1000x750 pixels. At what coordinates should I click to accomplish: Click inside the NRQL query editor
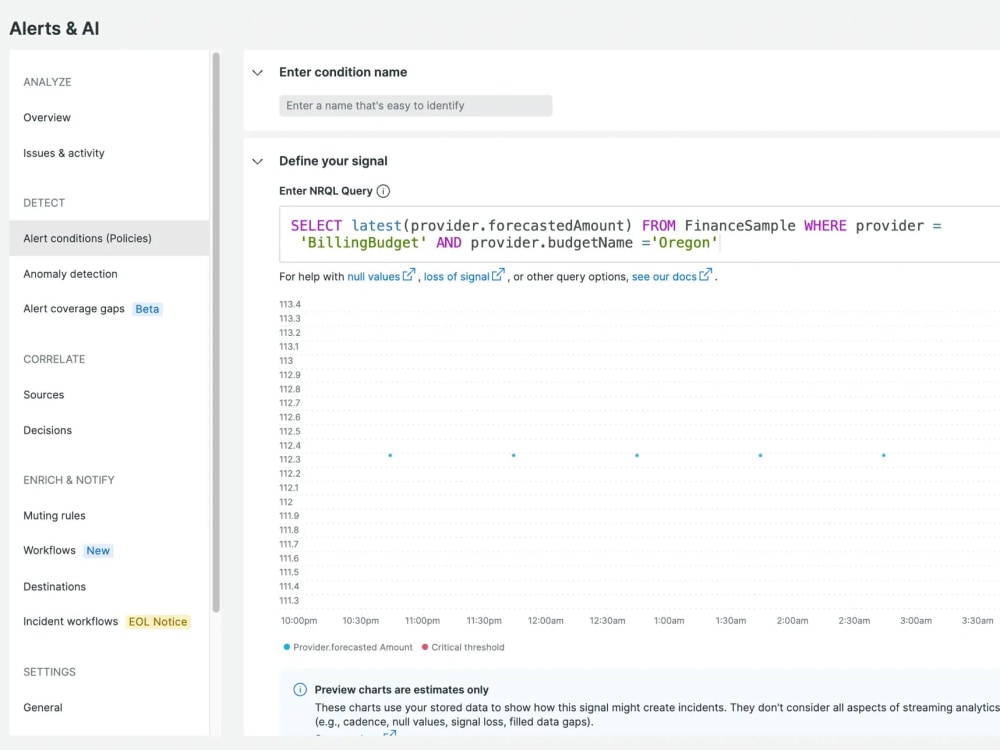pyautogui.click(x=639, y=234)
